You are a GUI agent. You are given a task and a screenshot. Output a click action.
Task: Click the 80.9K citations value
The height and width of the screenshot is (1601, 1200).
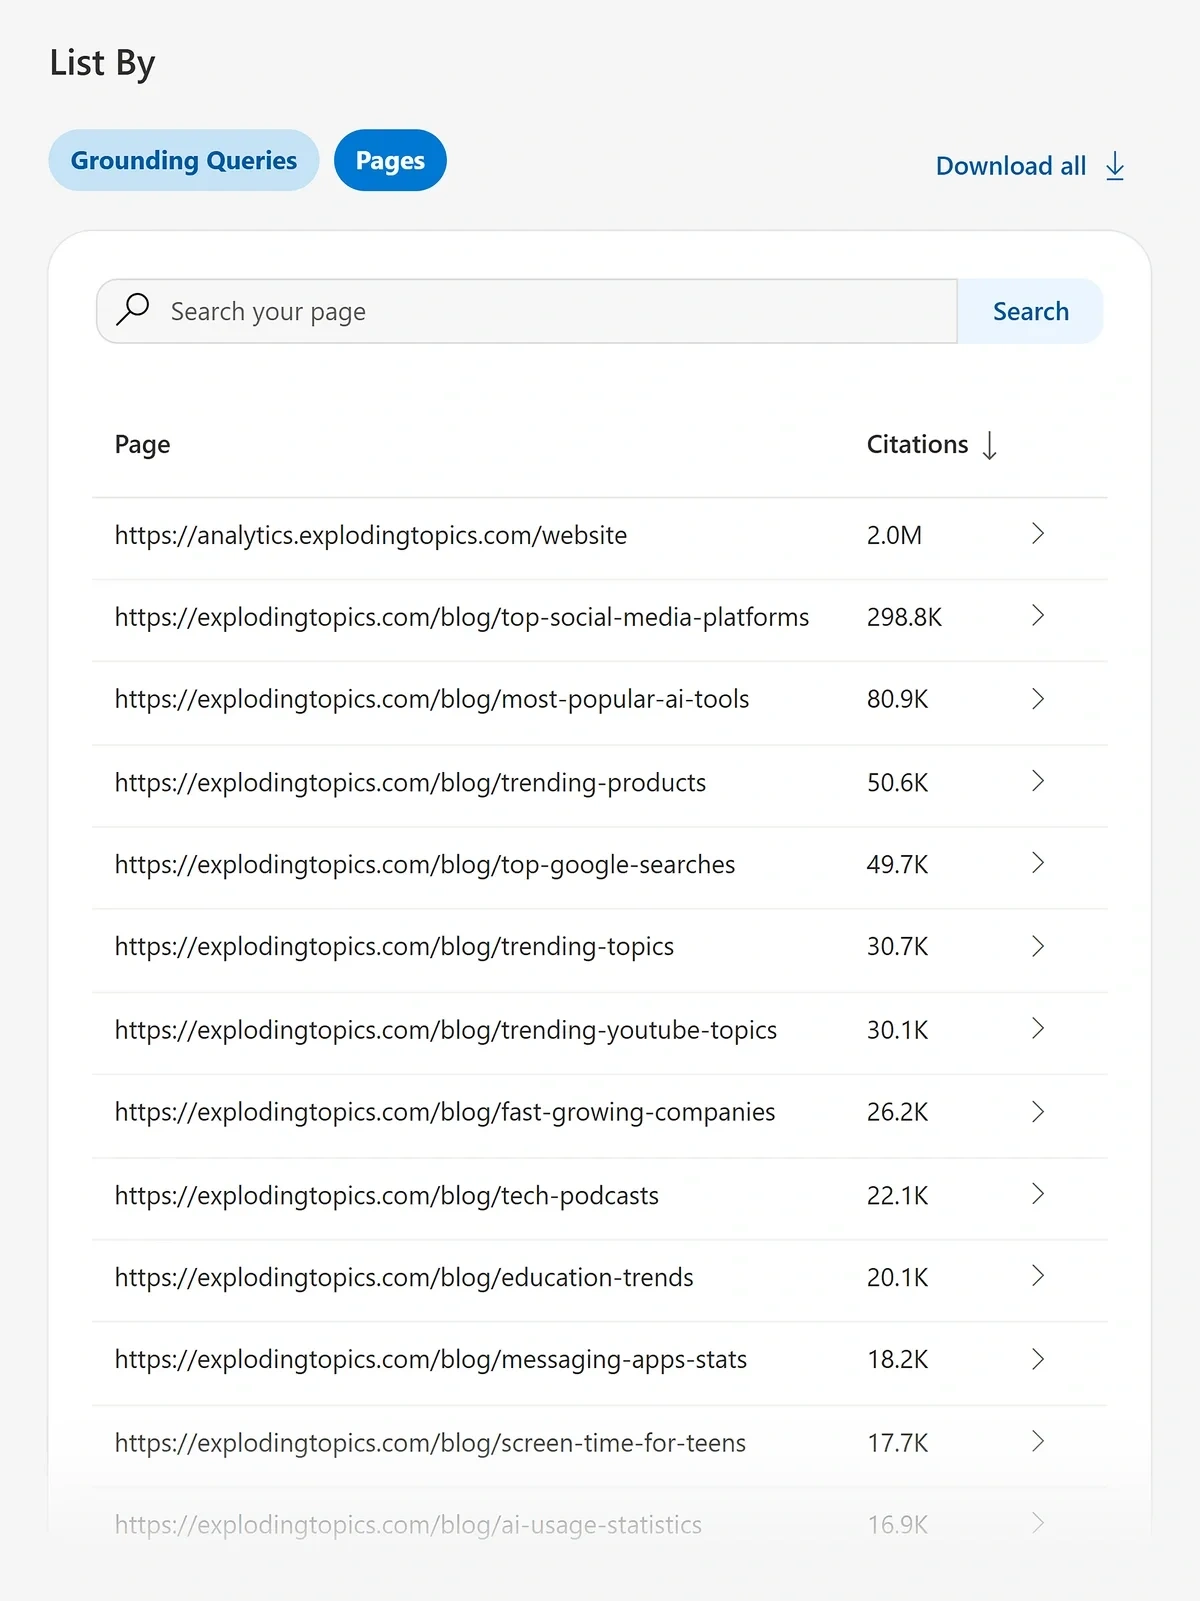[897, 700]
